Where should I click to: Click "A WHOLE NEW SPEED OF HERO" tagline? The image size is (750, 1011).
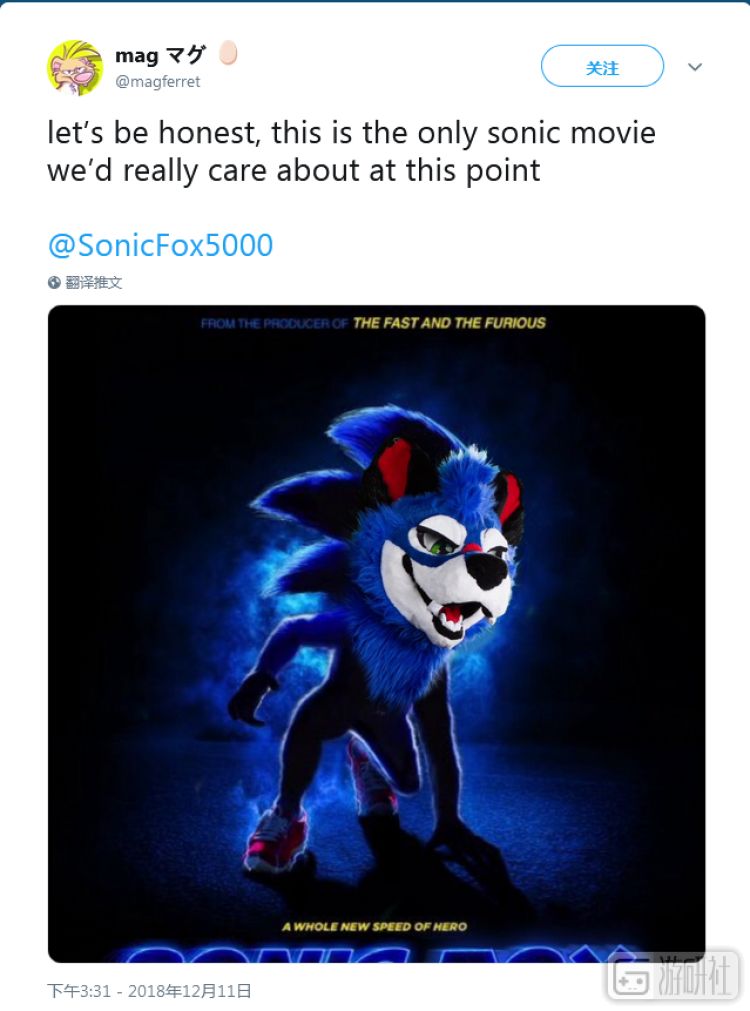374,927
